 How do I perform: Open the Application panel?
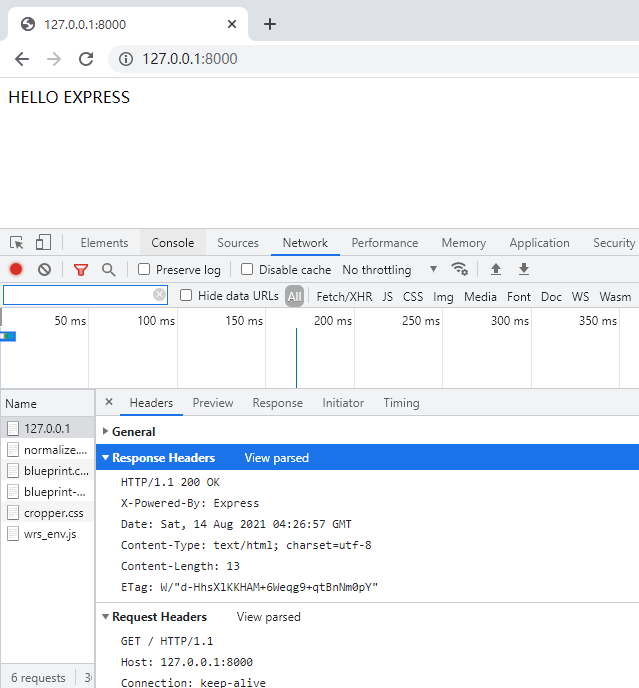click(539, 243)
